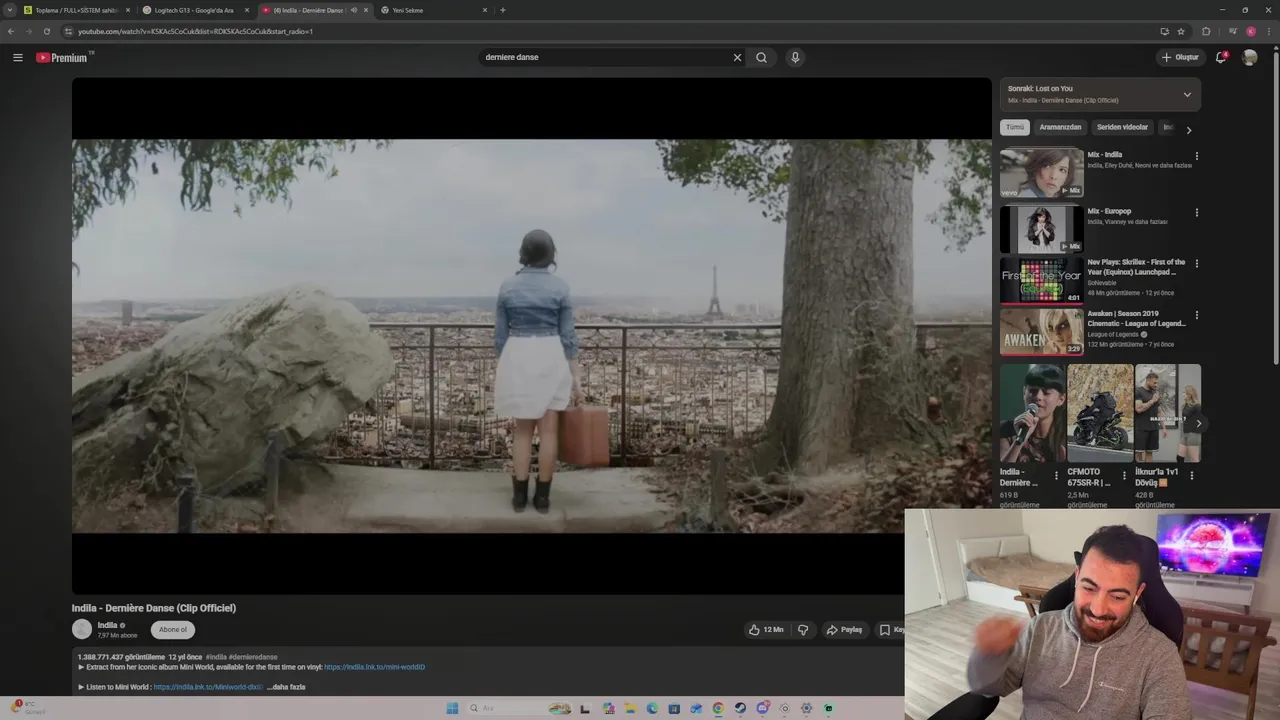Open the Indila channel avatar
1280x720 pixels.
82,629
